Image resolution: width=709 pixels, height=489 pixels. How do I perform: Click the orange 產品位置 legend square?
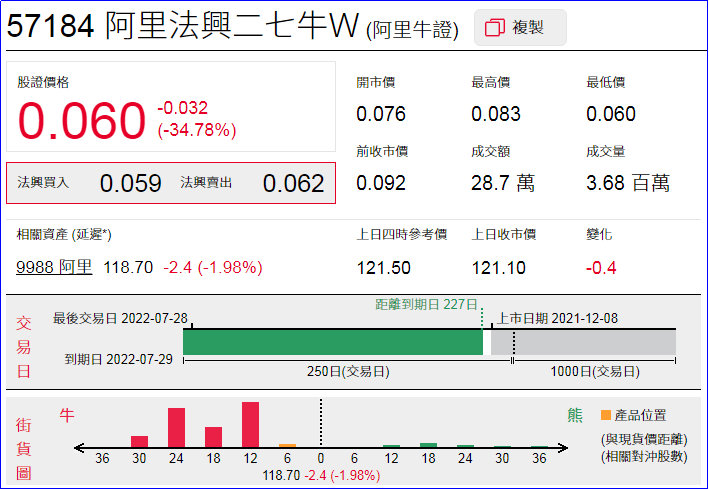[606, 415]
